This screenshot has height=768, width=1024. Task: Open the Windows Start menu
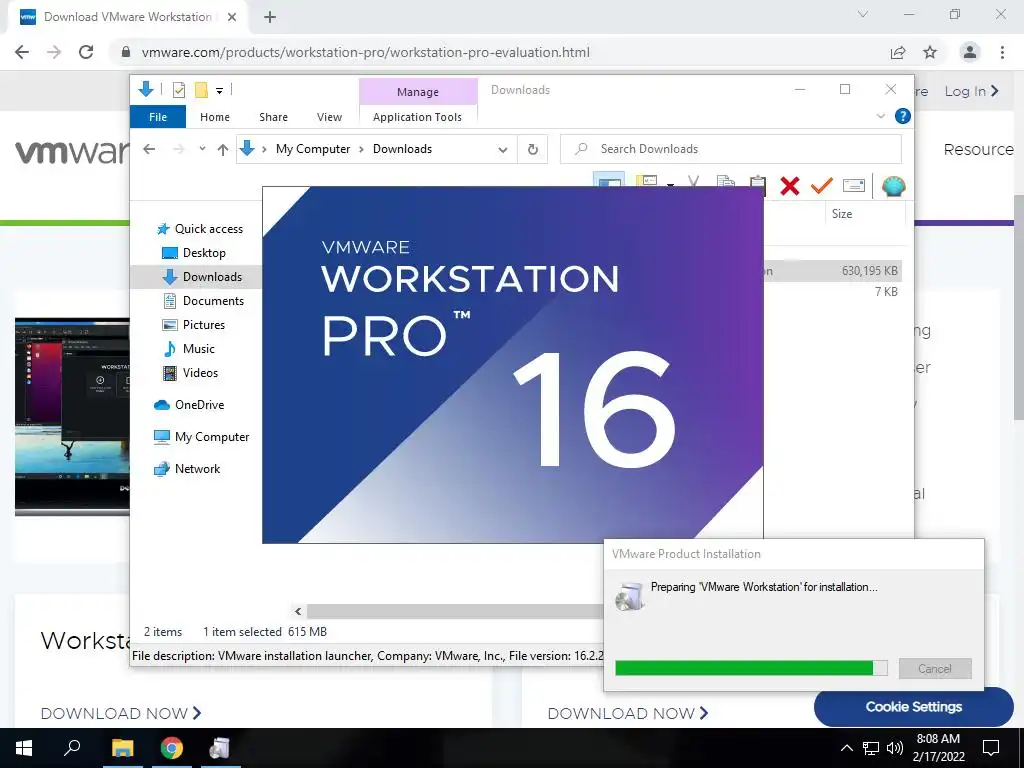click(24, 748)
